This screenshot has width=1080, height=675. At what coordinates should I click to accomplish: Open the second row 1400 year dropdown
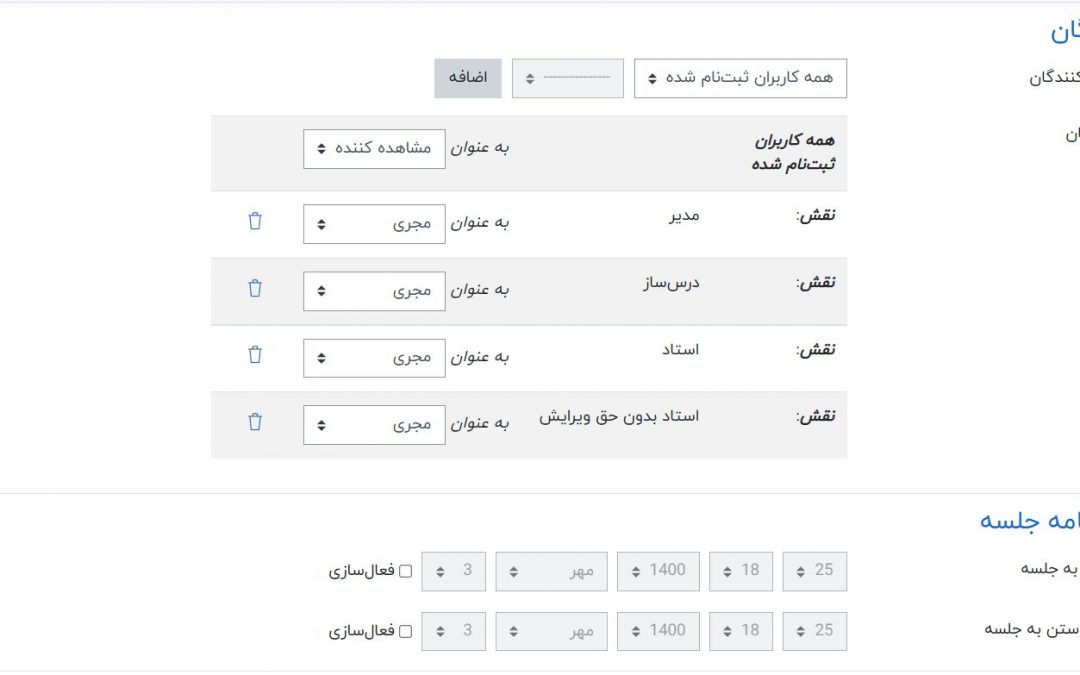(x=658, y=631)
